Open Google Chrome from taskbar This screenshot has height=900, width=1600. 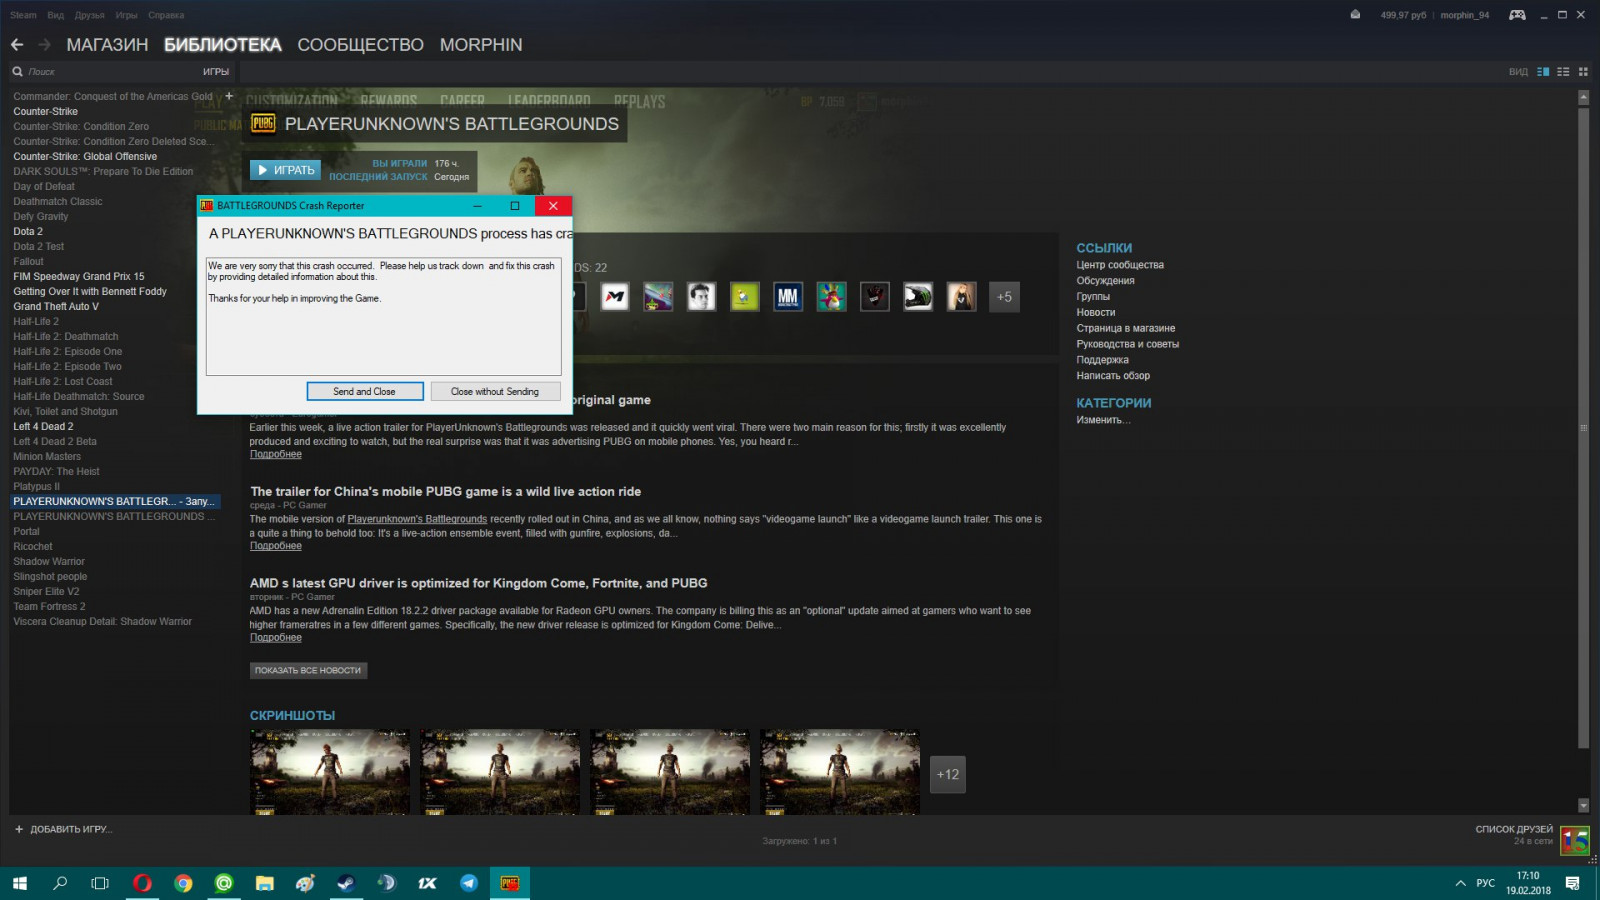click(183, 883)
